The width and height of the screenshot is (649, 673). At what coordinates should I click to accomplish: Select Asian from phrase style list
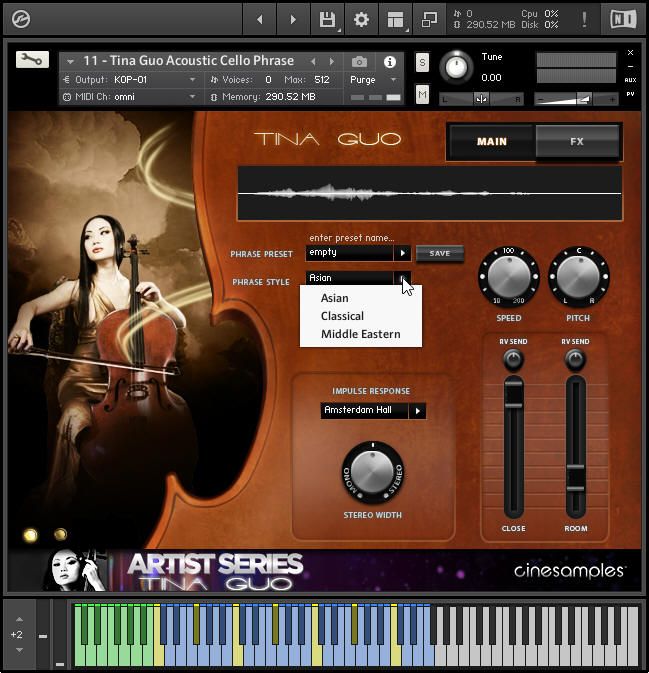(335, 298)
